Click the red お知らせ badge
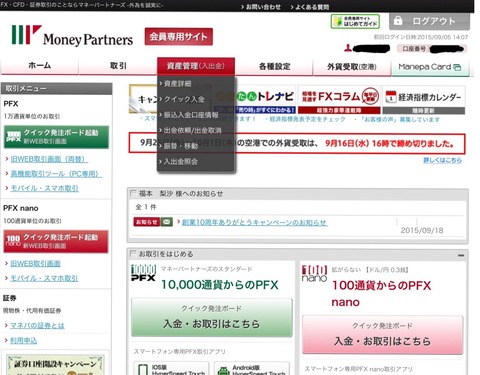The image size is (480, 375). click(x=147, y=222)
